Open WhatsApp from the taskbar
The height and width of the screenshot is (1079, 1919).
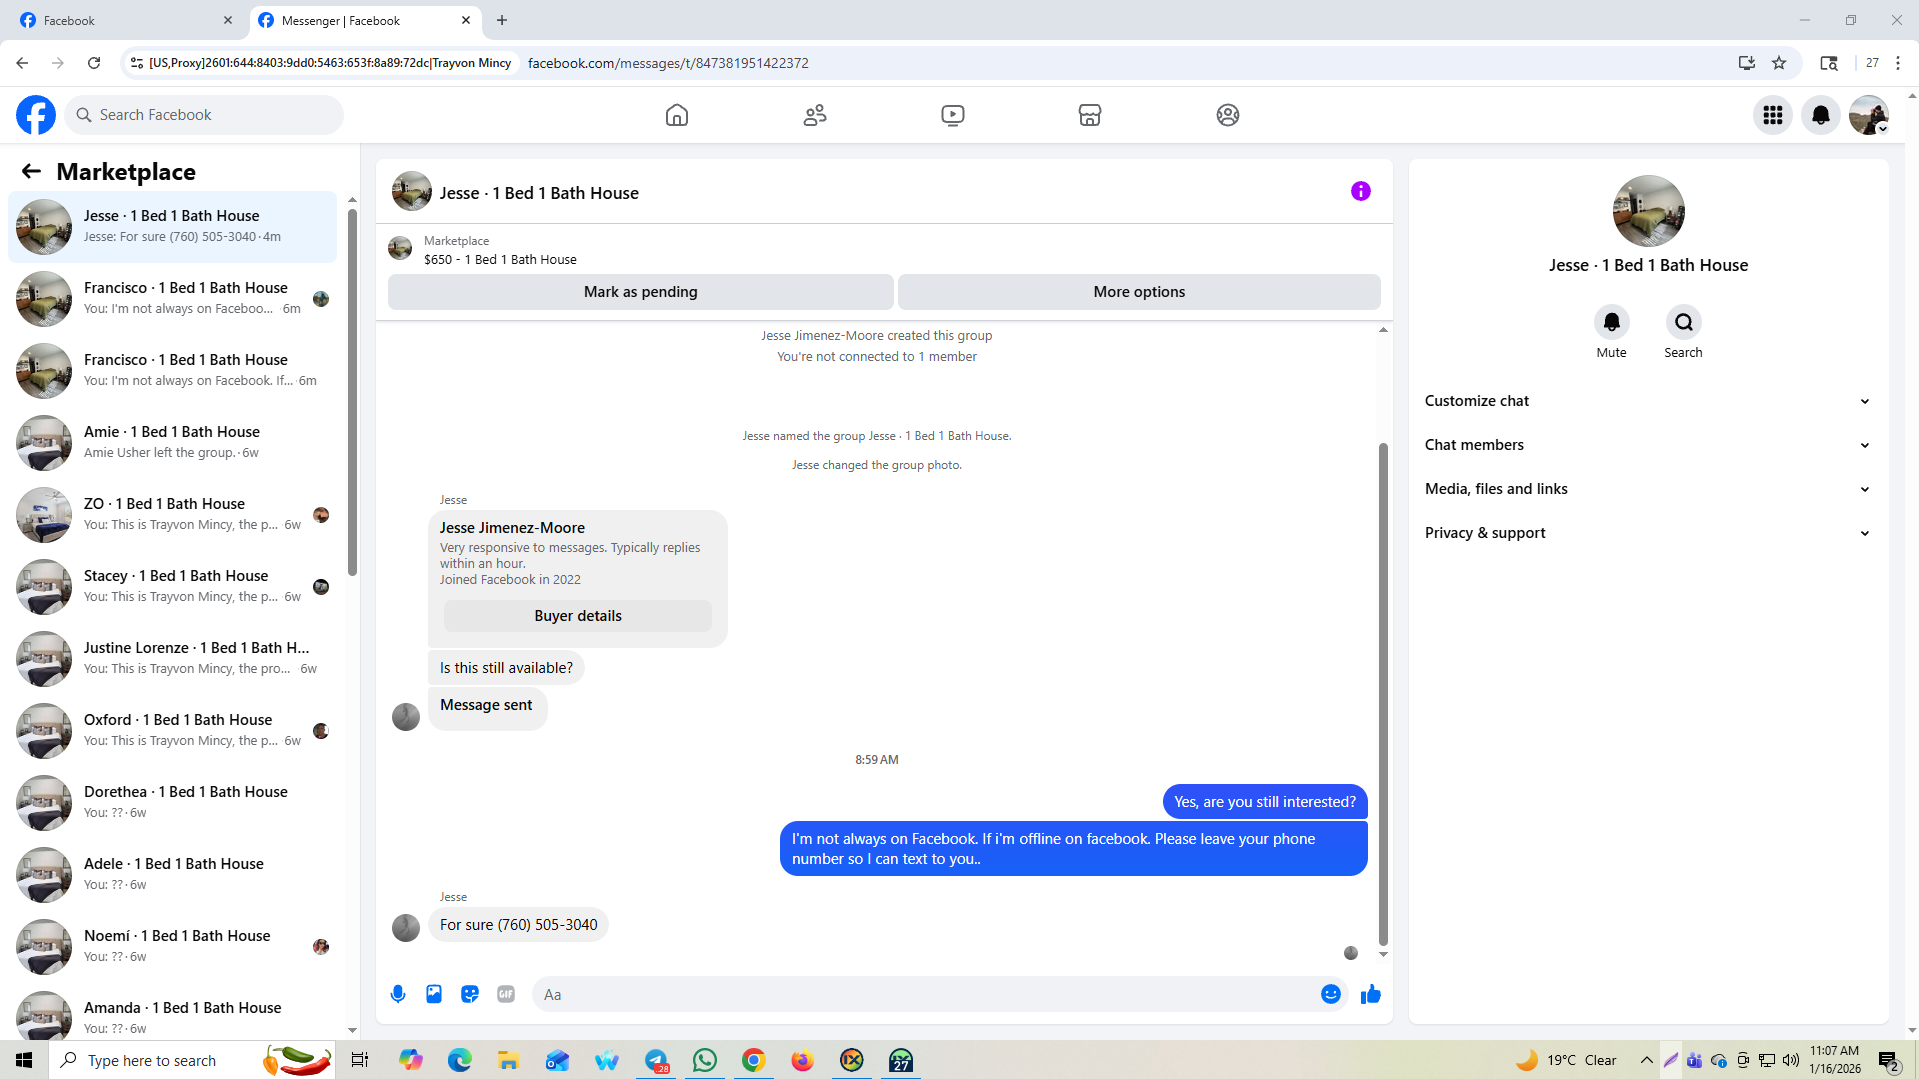point(705,1060)
